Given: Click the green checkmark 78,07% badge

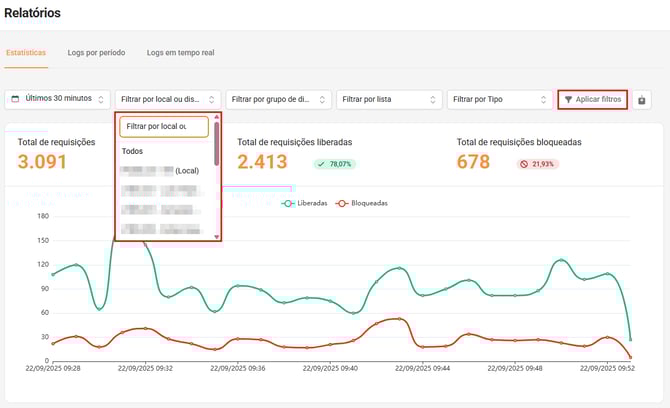Looking at the screenshot, I should (x=335, y=163).
